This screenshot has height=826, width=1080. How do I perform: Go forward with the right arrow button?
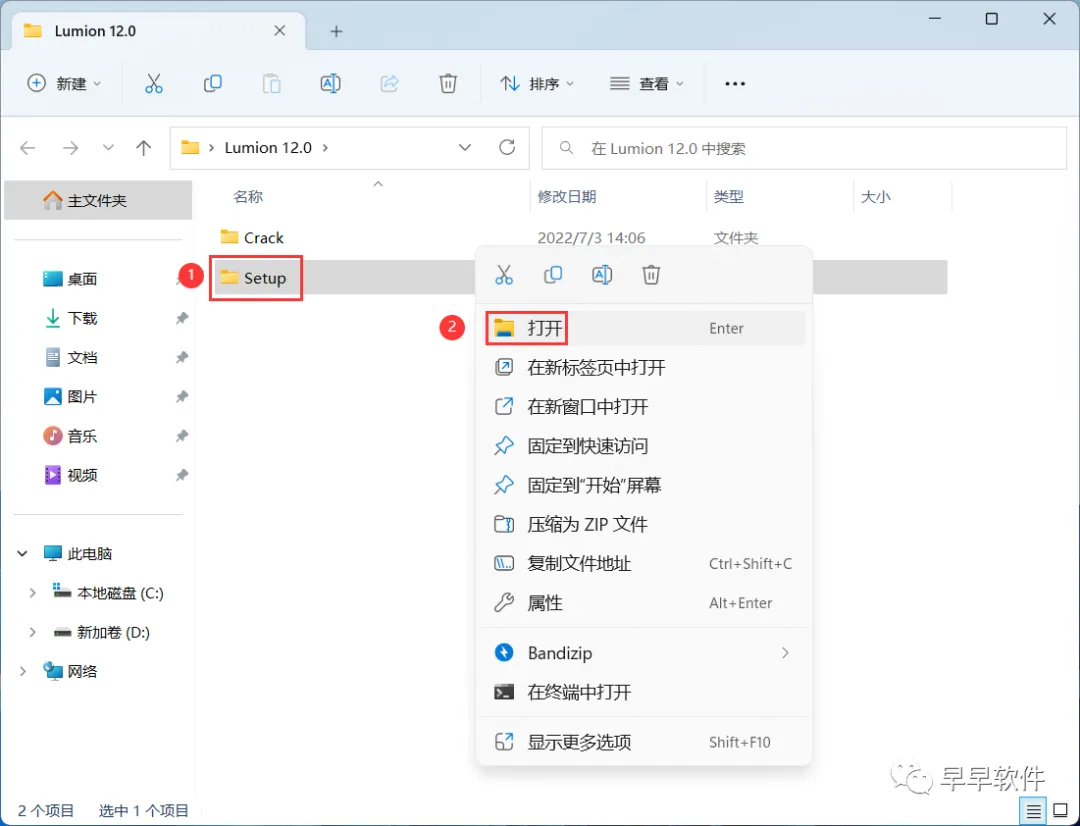[x=70, y=147]
